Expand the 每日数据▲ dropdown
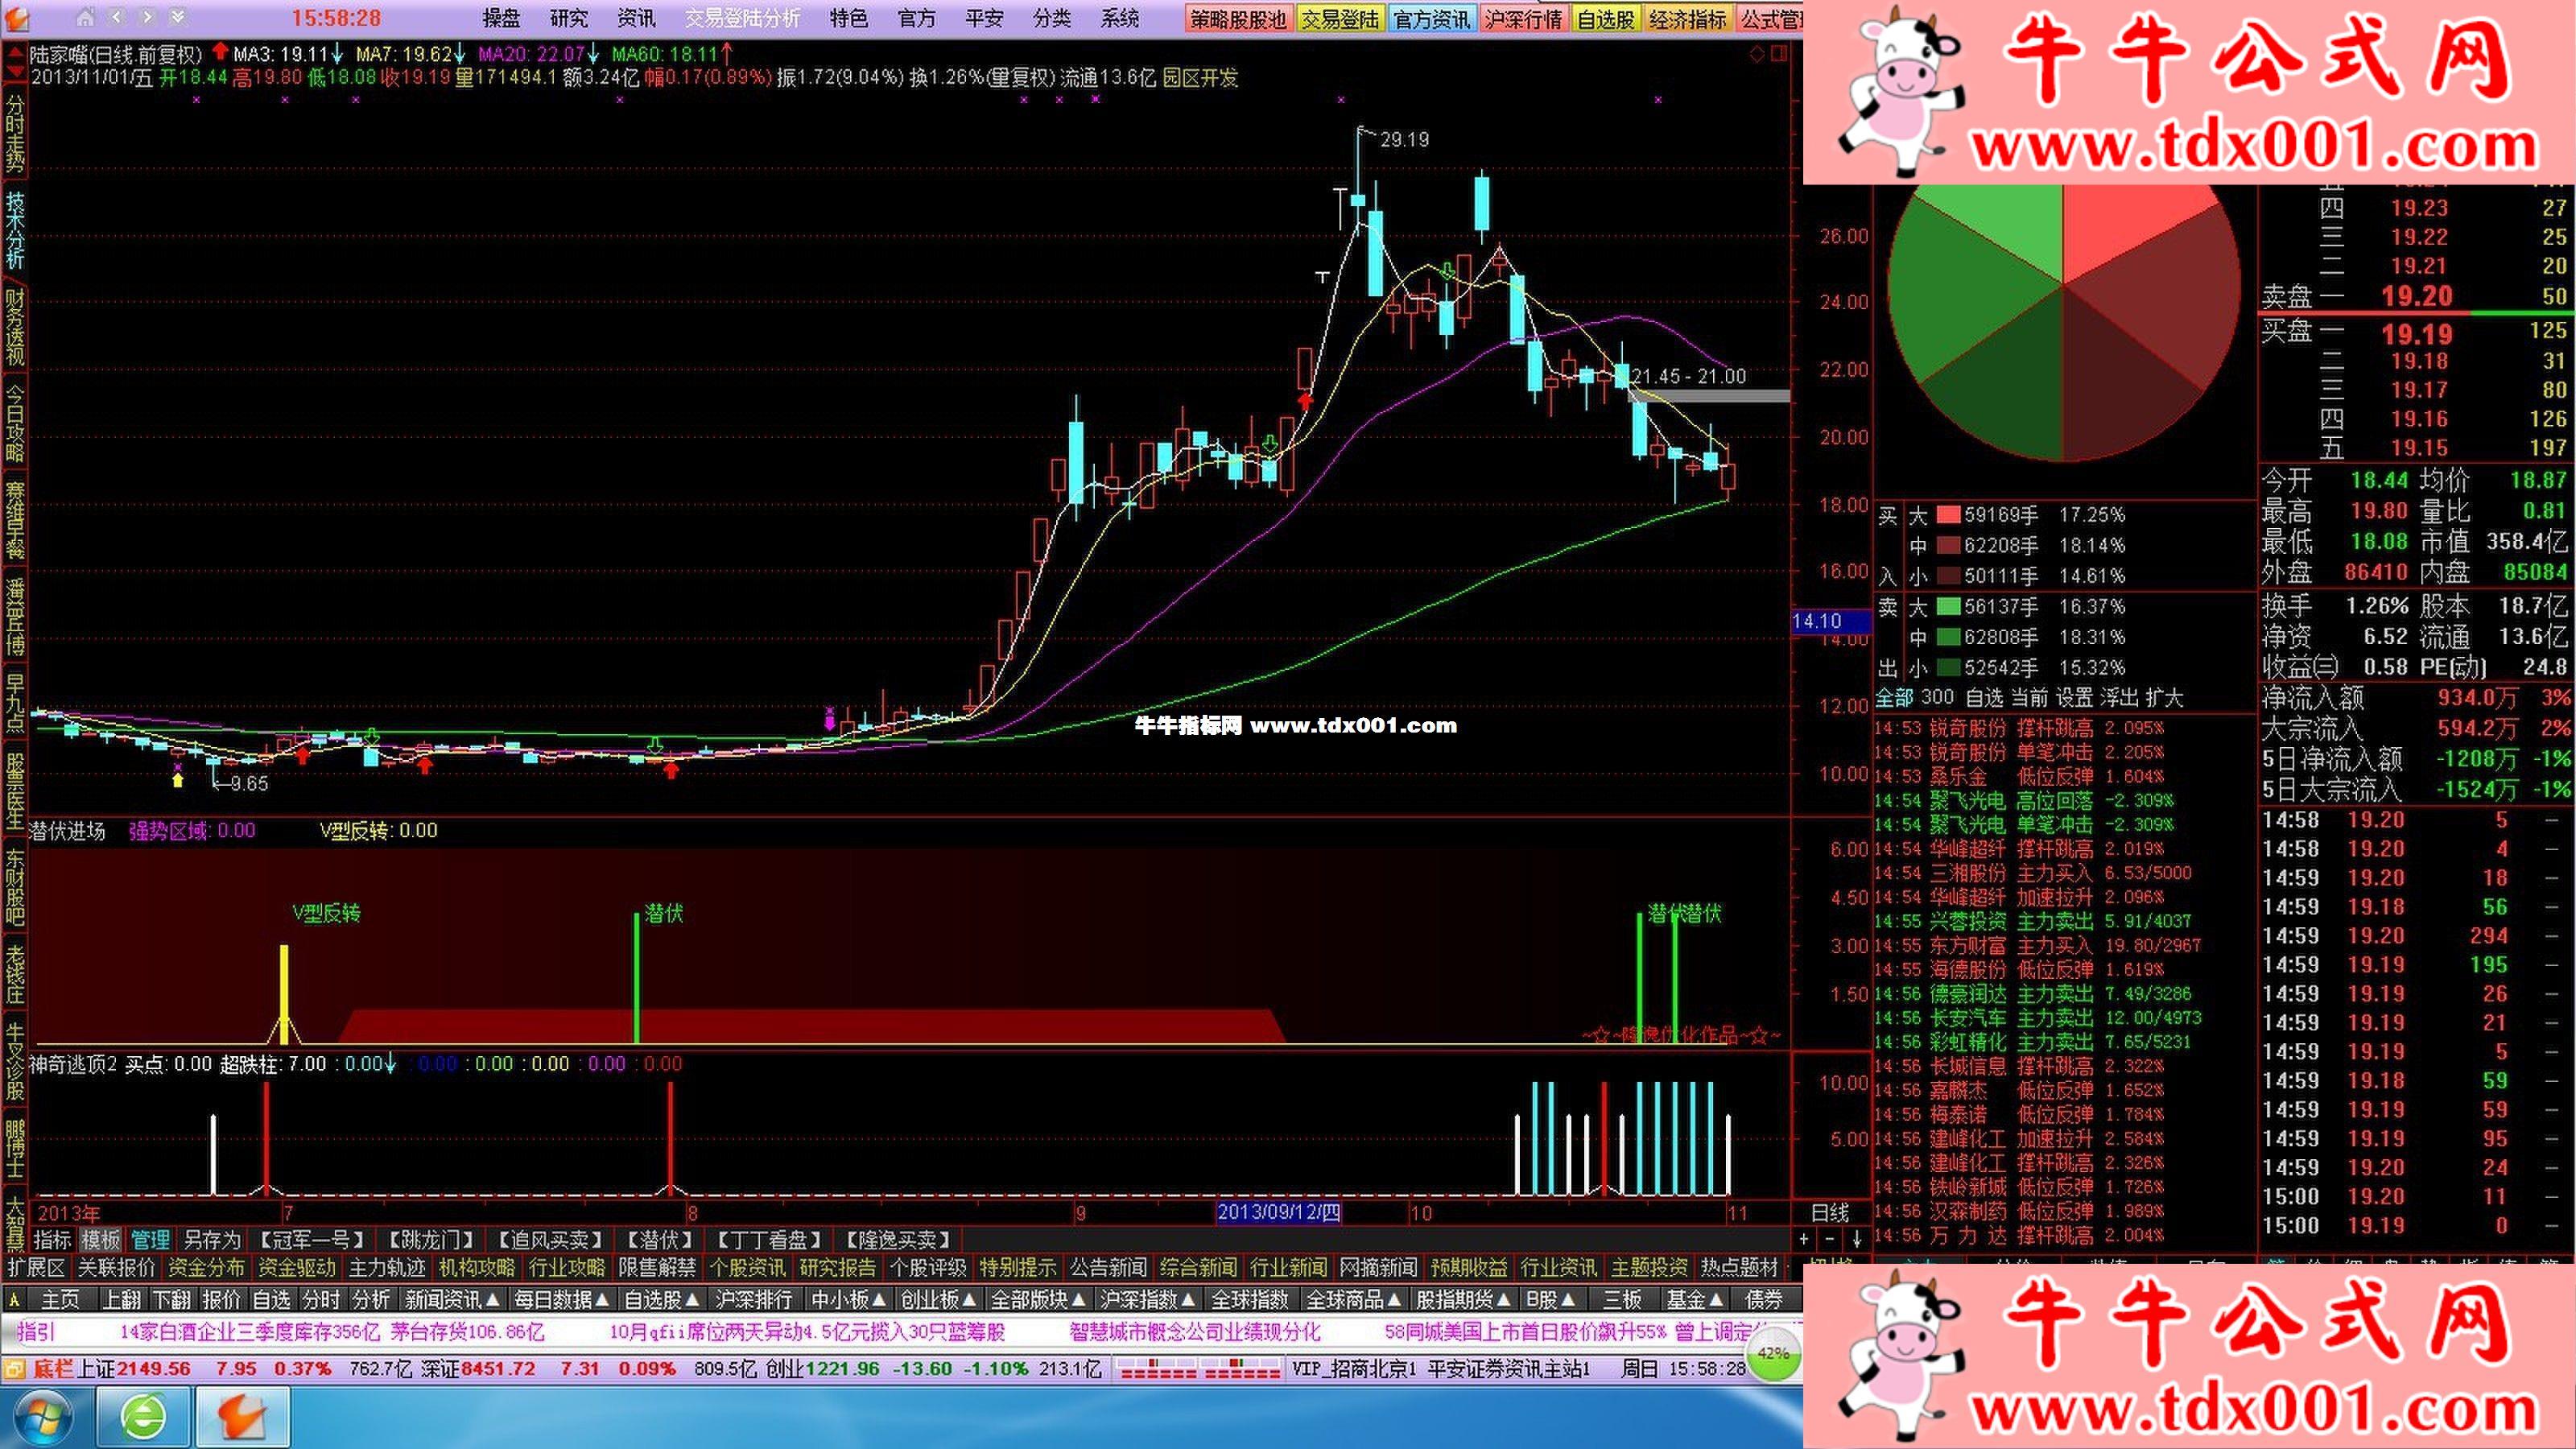The height and width of the screenshot is (1449, 2576). pyautogui.click(x=562, y=1299)
